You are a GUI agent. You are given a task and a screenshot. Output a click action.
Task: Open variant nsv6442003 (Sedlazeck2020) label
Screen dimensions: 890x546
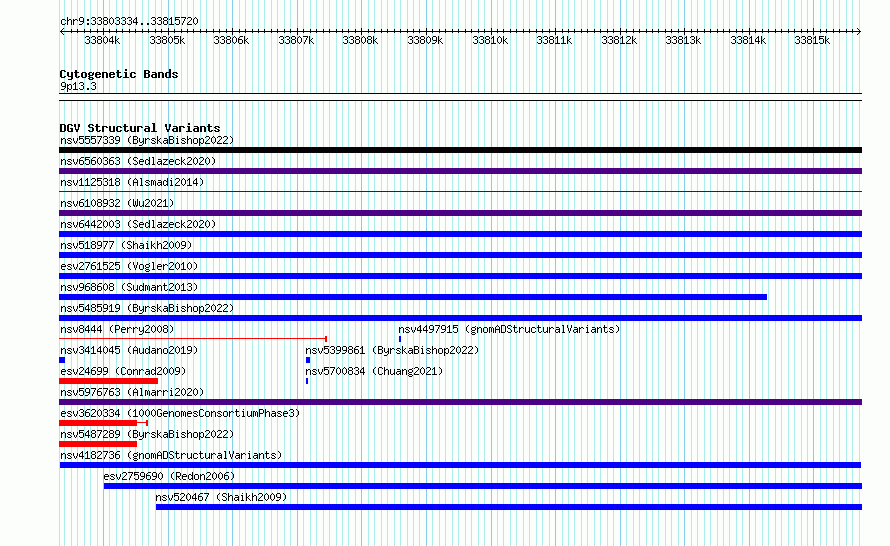tap(138, 224)
